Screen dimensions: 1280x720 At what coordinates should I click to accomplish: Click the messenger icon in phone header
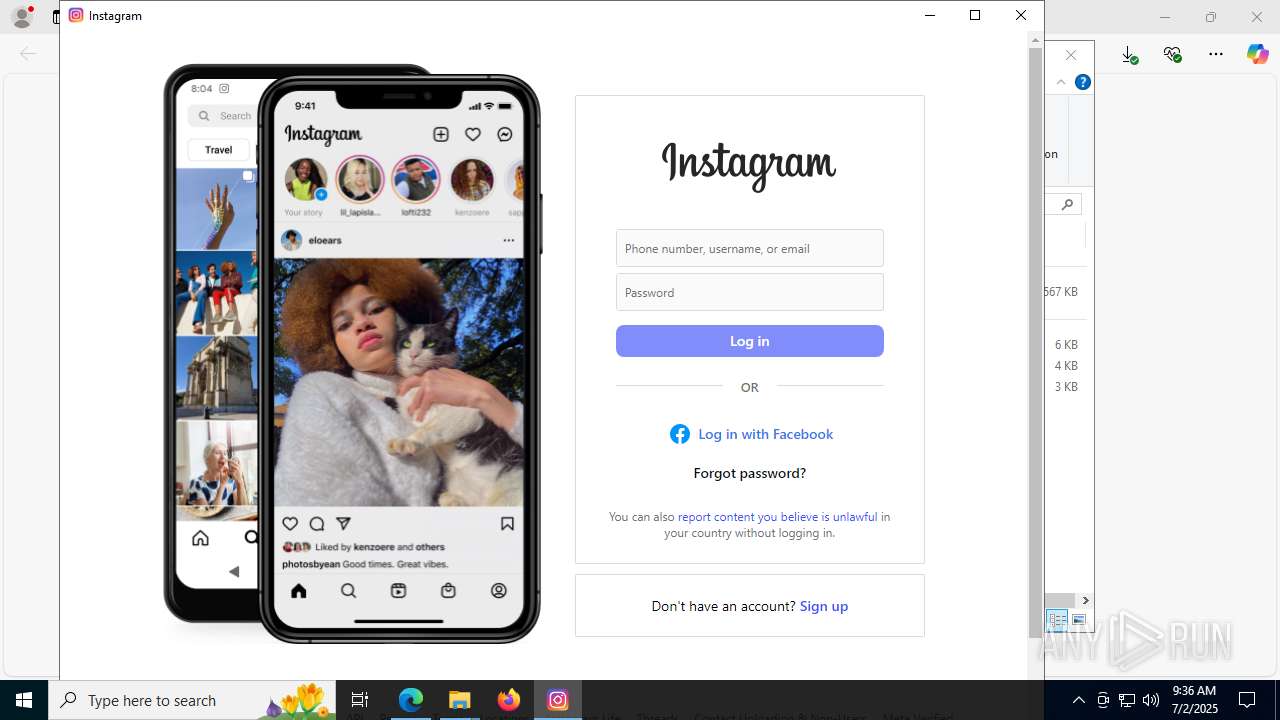click(x=505, y=134)
